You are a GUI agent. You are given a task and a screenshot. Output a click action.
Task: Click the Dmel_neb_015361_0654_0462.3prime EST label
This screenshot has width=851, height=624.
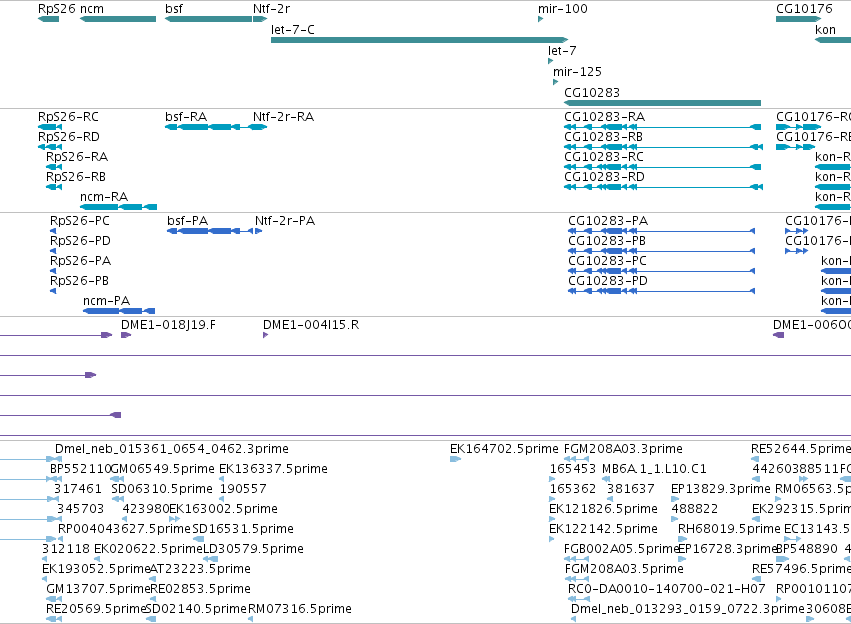[172, 449]
